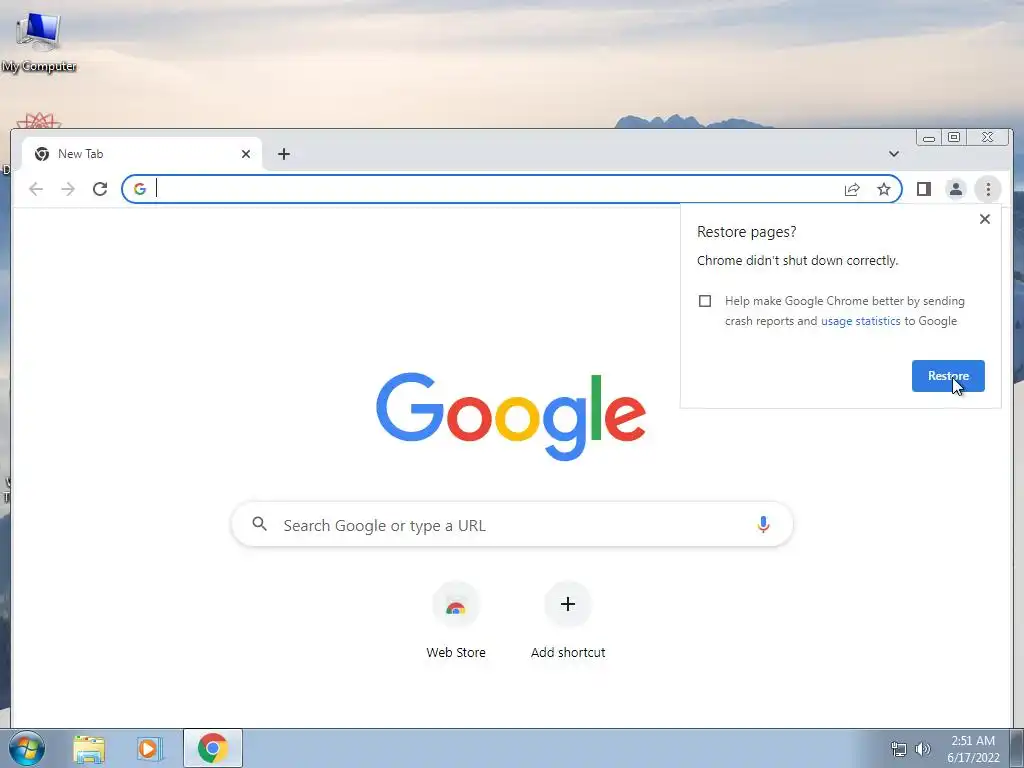Image resolution: width=1024 pixels, height=768 pixels.
Task: Close the New Tab tab
Action: click(x=246, y=154)
